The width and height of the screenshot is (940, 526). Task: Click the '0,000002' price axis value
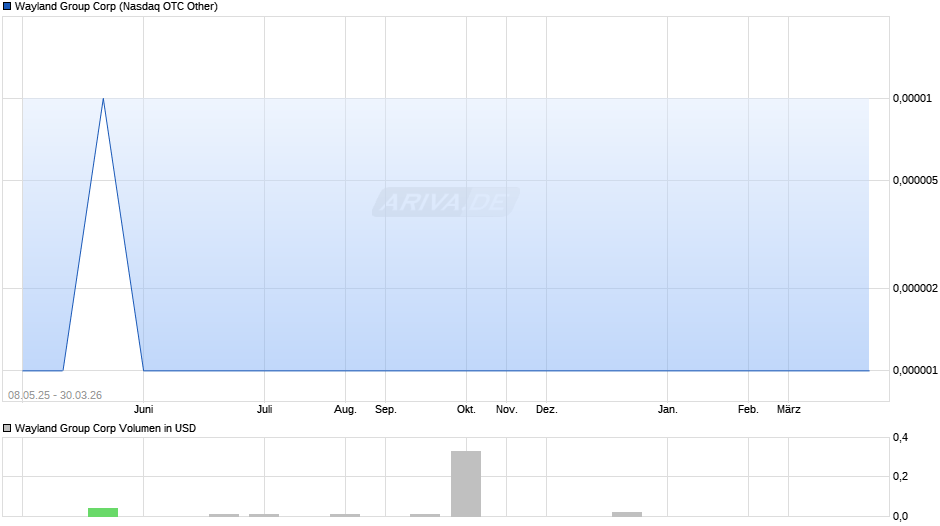pos(915,288)
